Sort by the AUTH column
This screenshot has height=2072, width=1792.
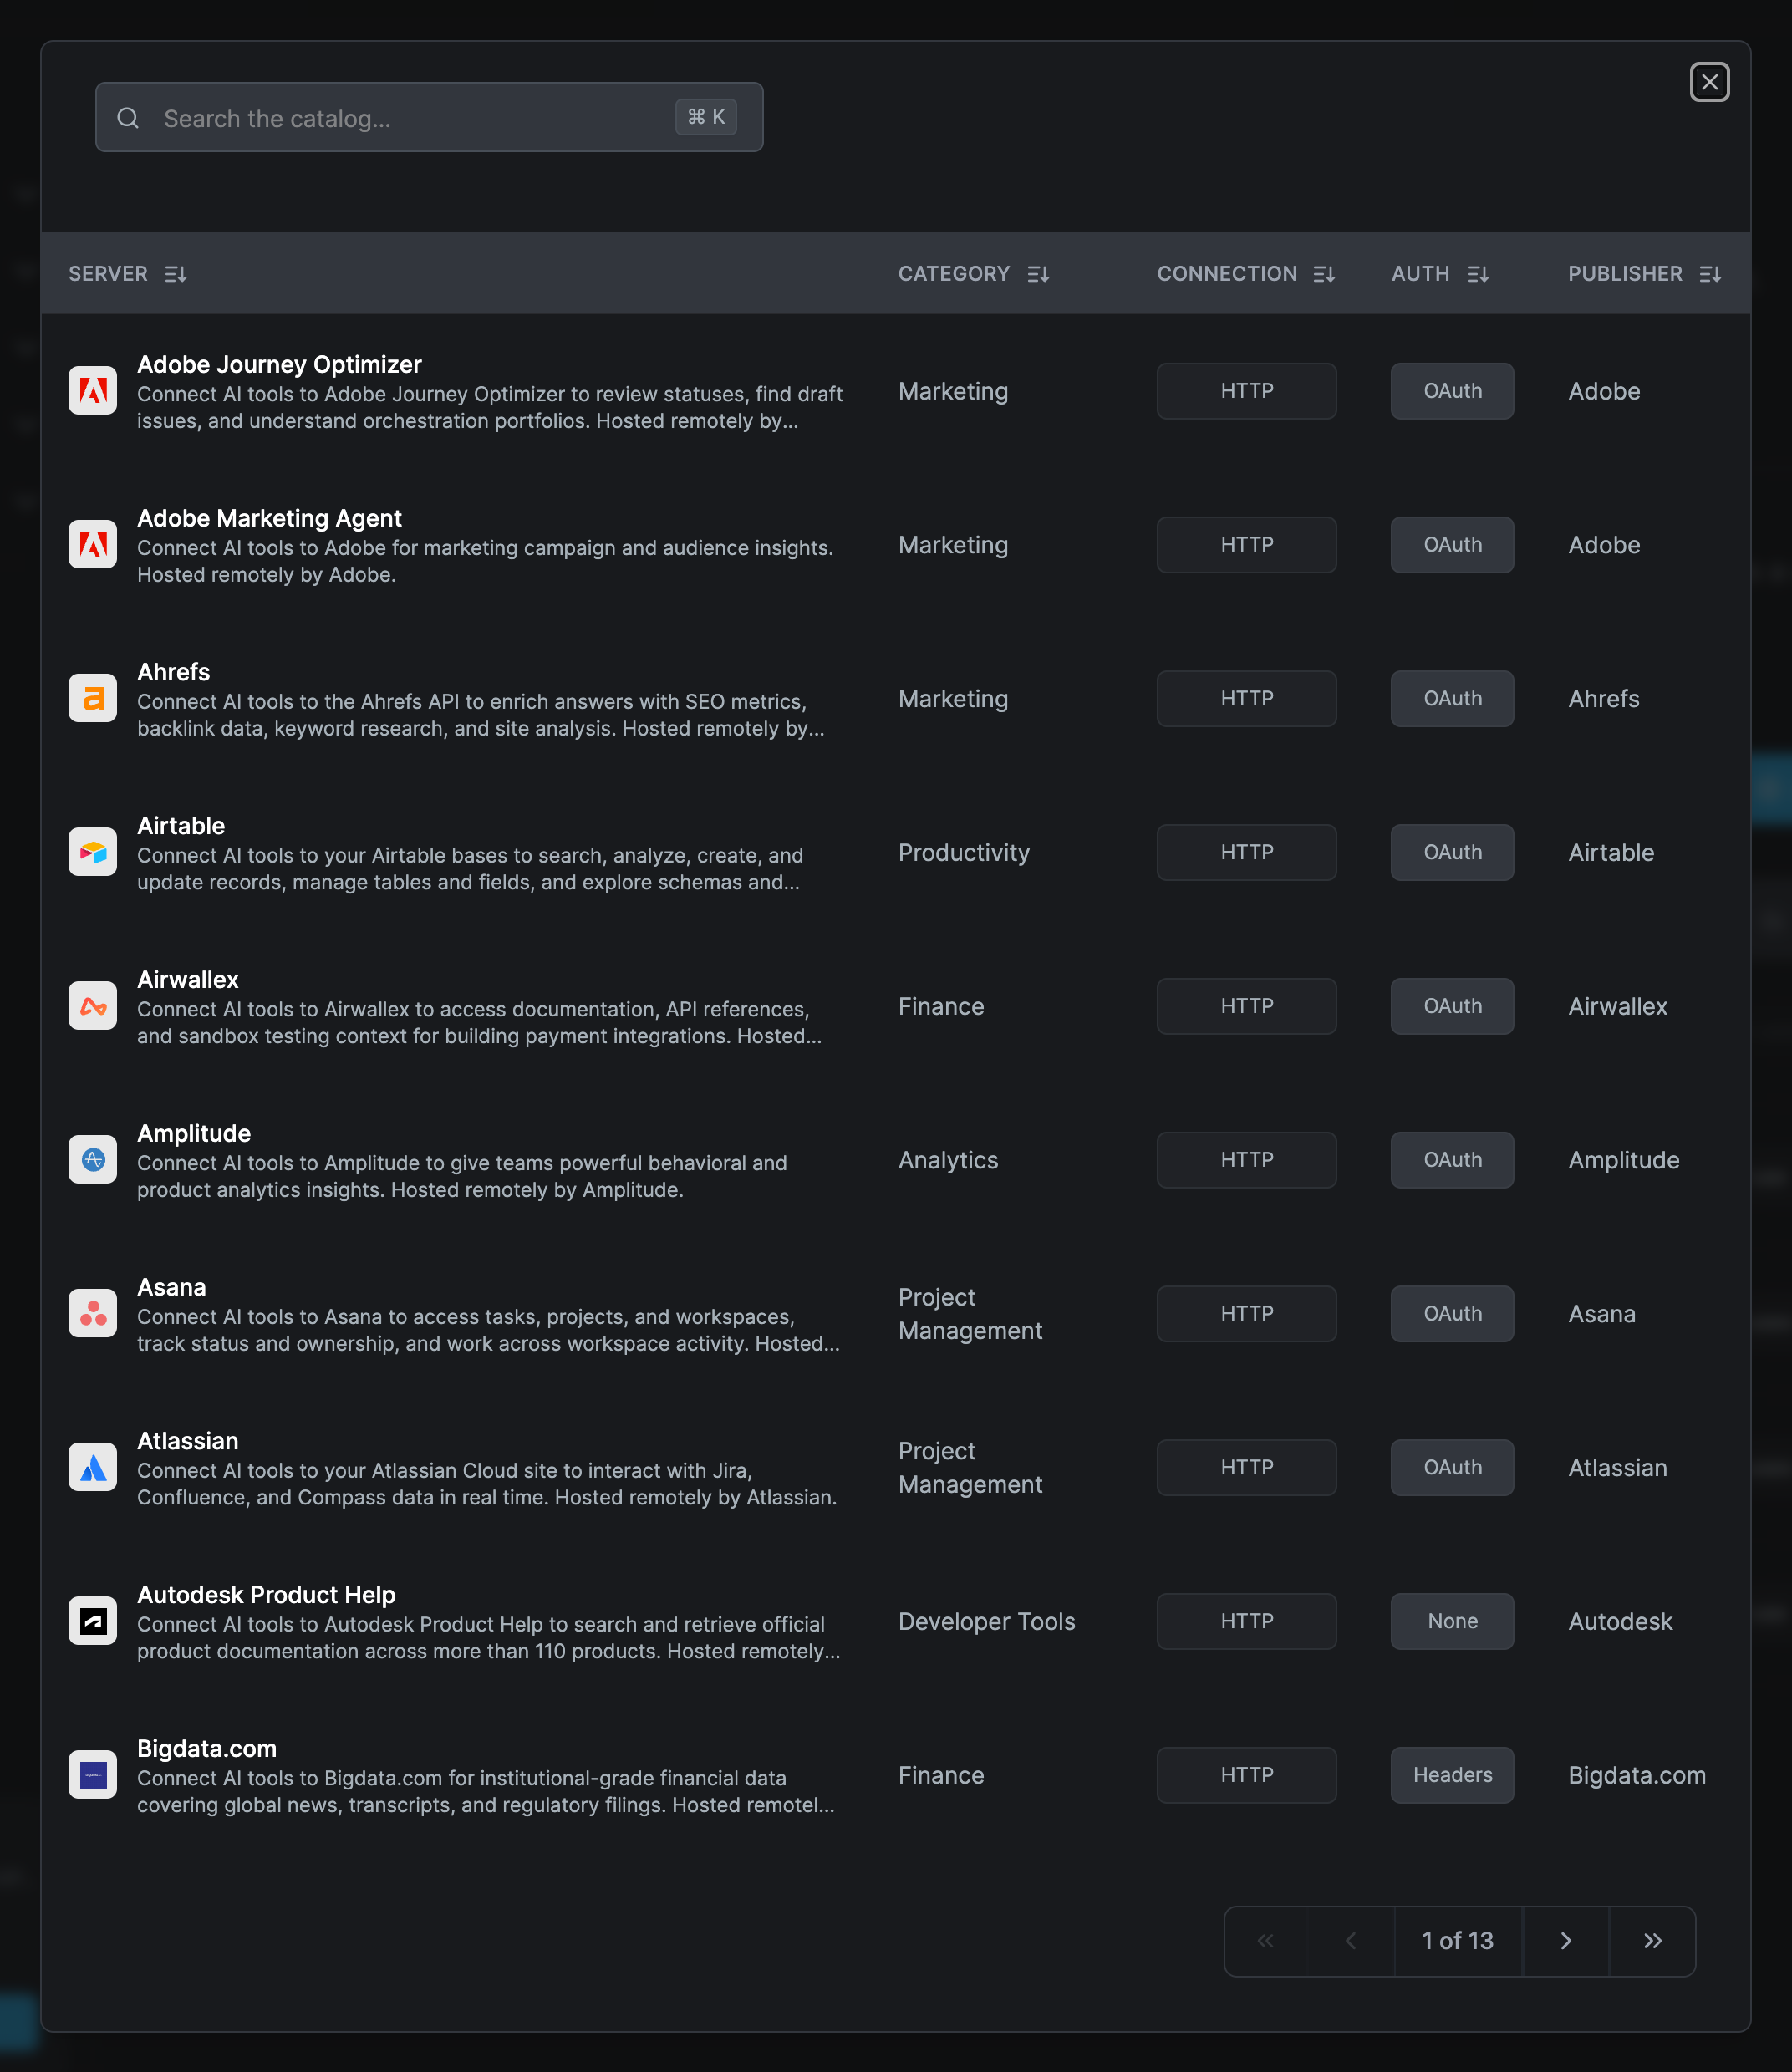pyautogui.click(x=1478, y=274)
